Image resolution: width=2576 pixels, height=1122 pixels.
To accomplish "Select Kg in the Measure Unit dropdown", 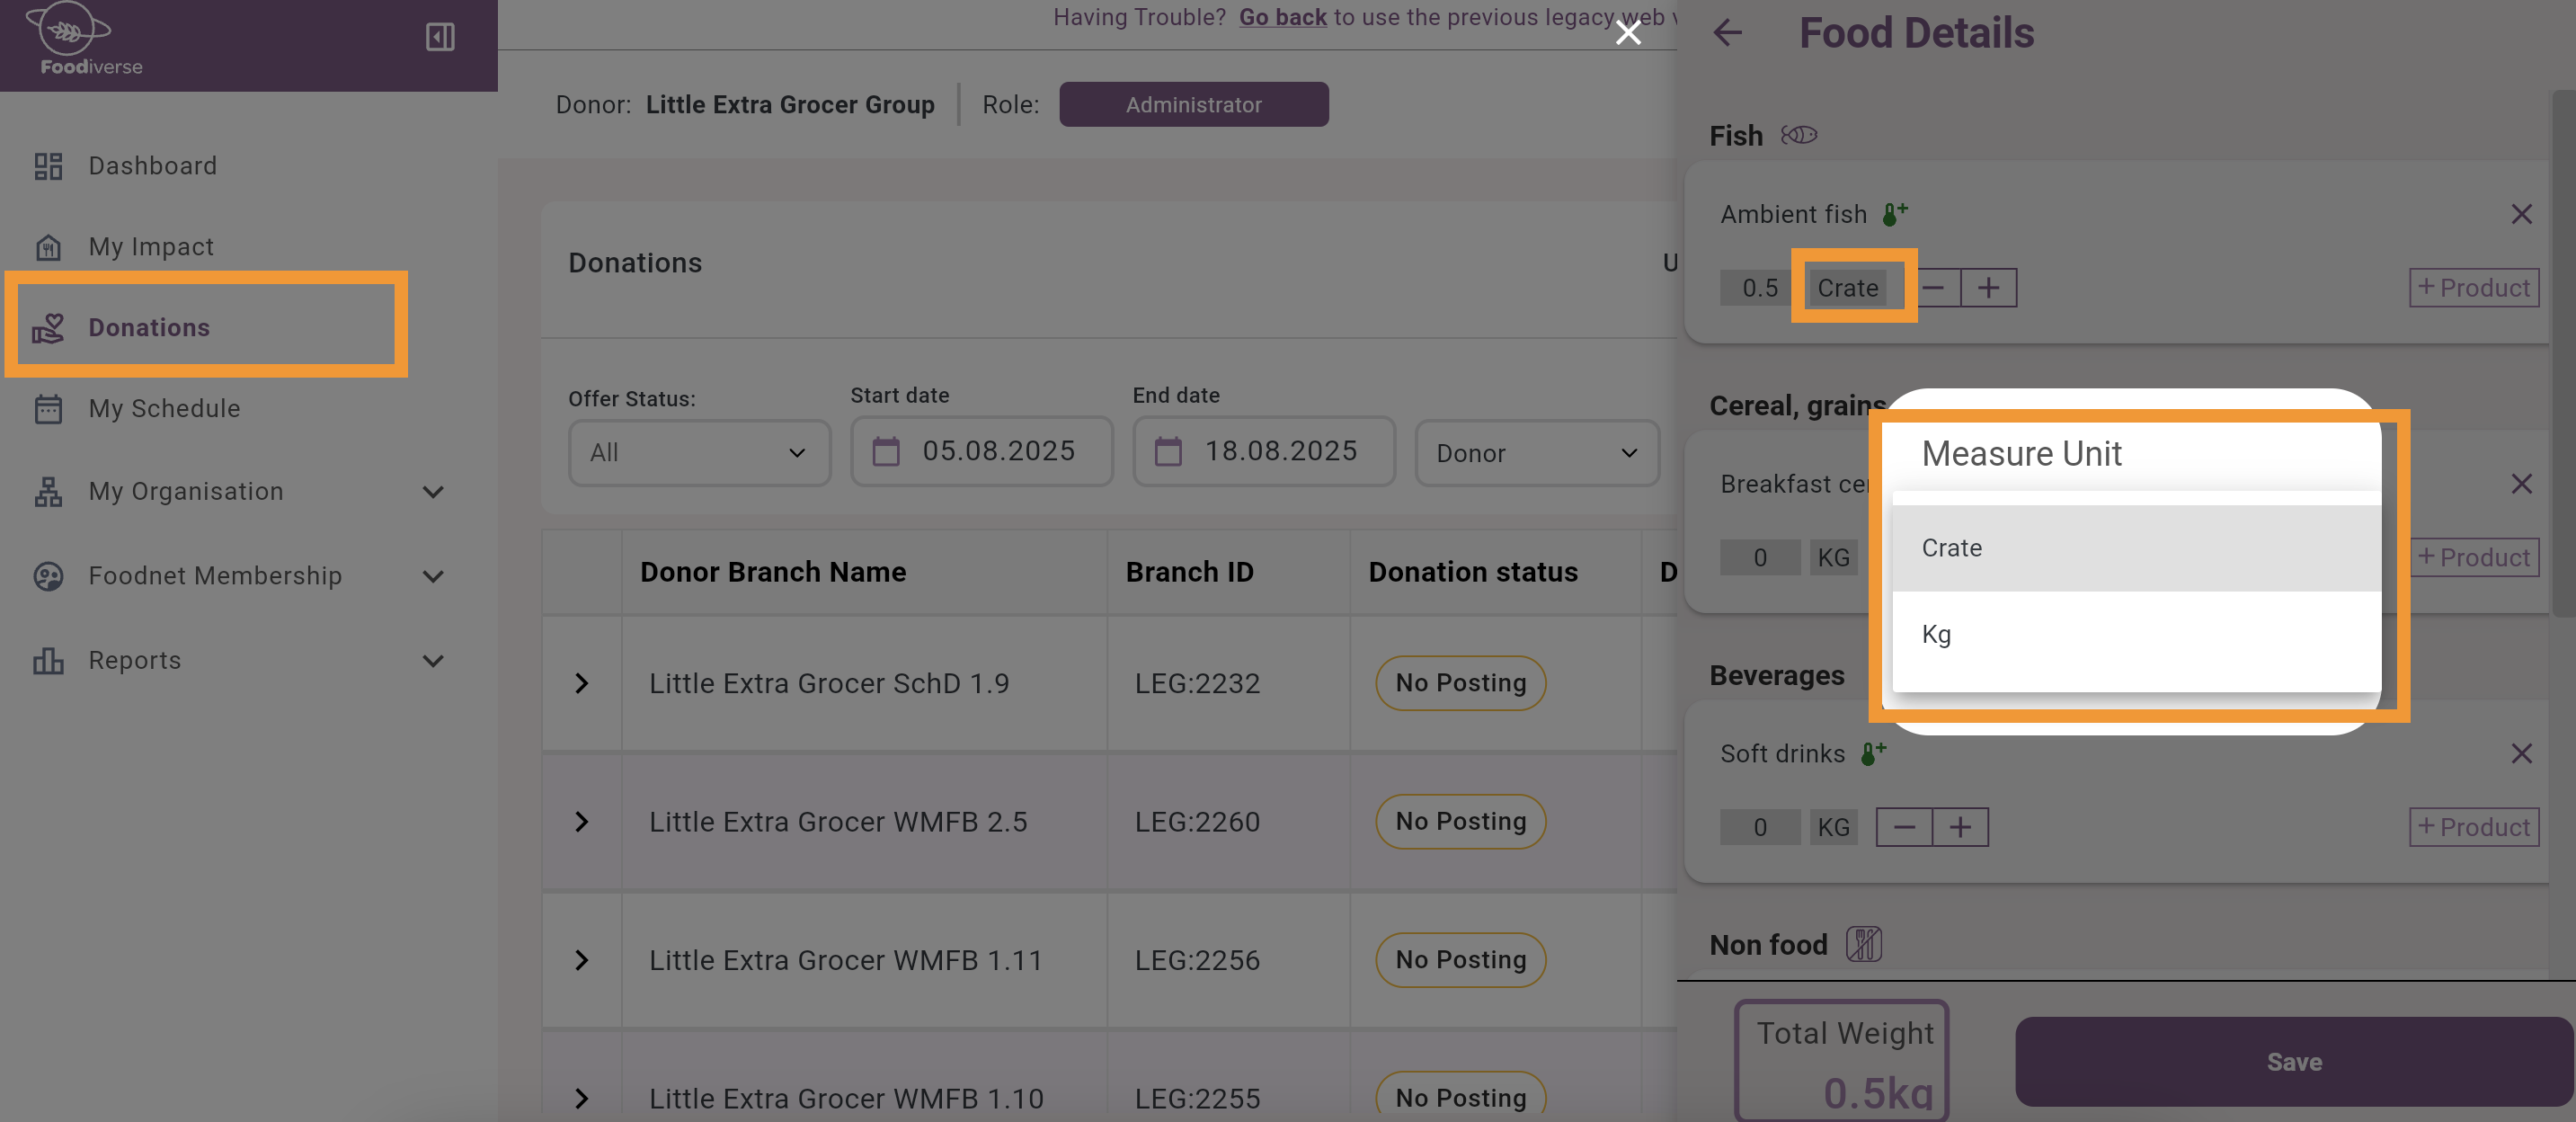I will point(1937,634).
